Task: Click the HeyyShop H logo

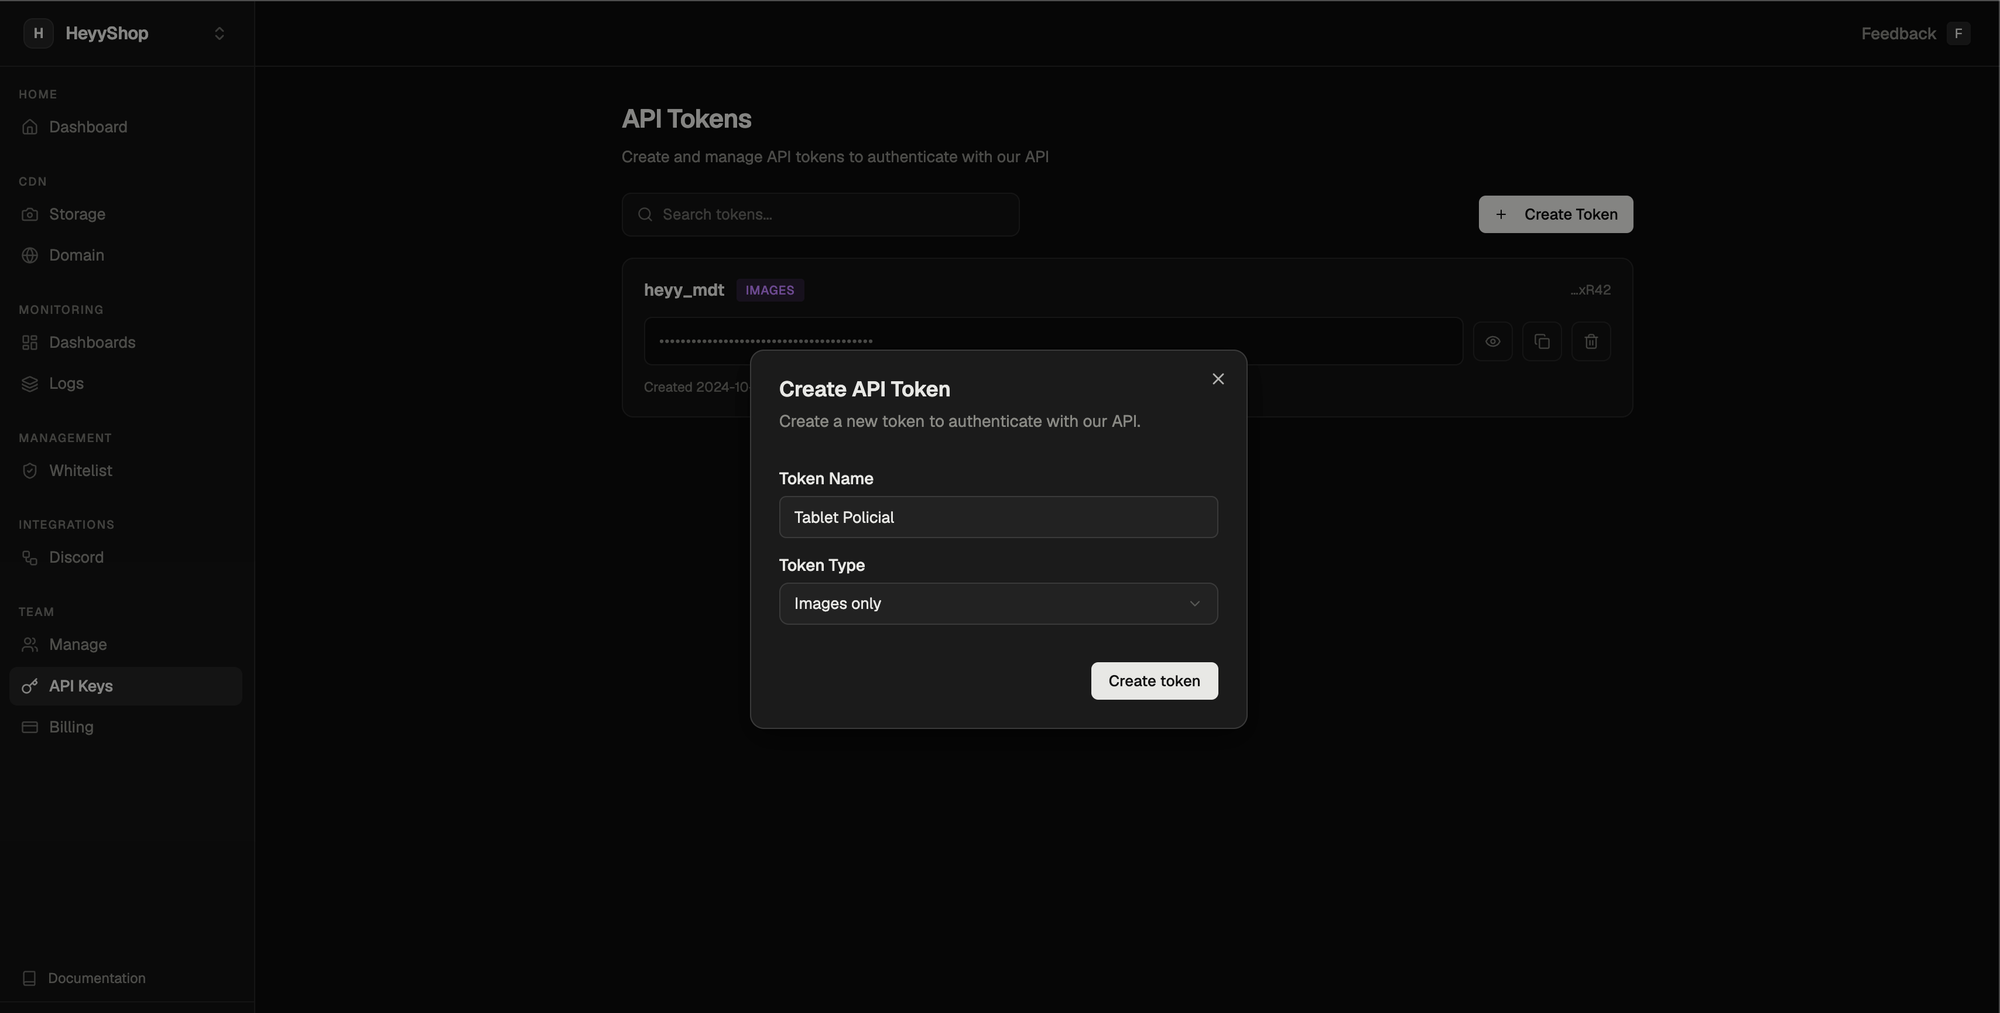Action: coord(38,33)
